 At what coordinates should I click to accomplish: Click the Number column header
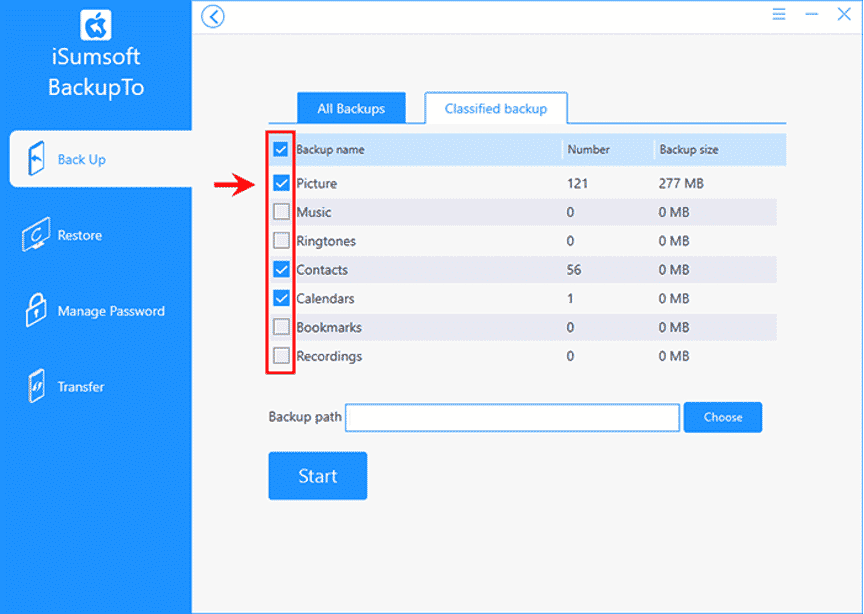pyautogui.click(x=588, y=149)
